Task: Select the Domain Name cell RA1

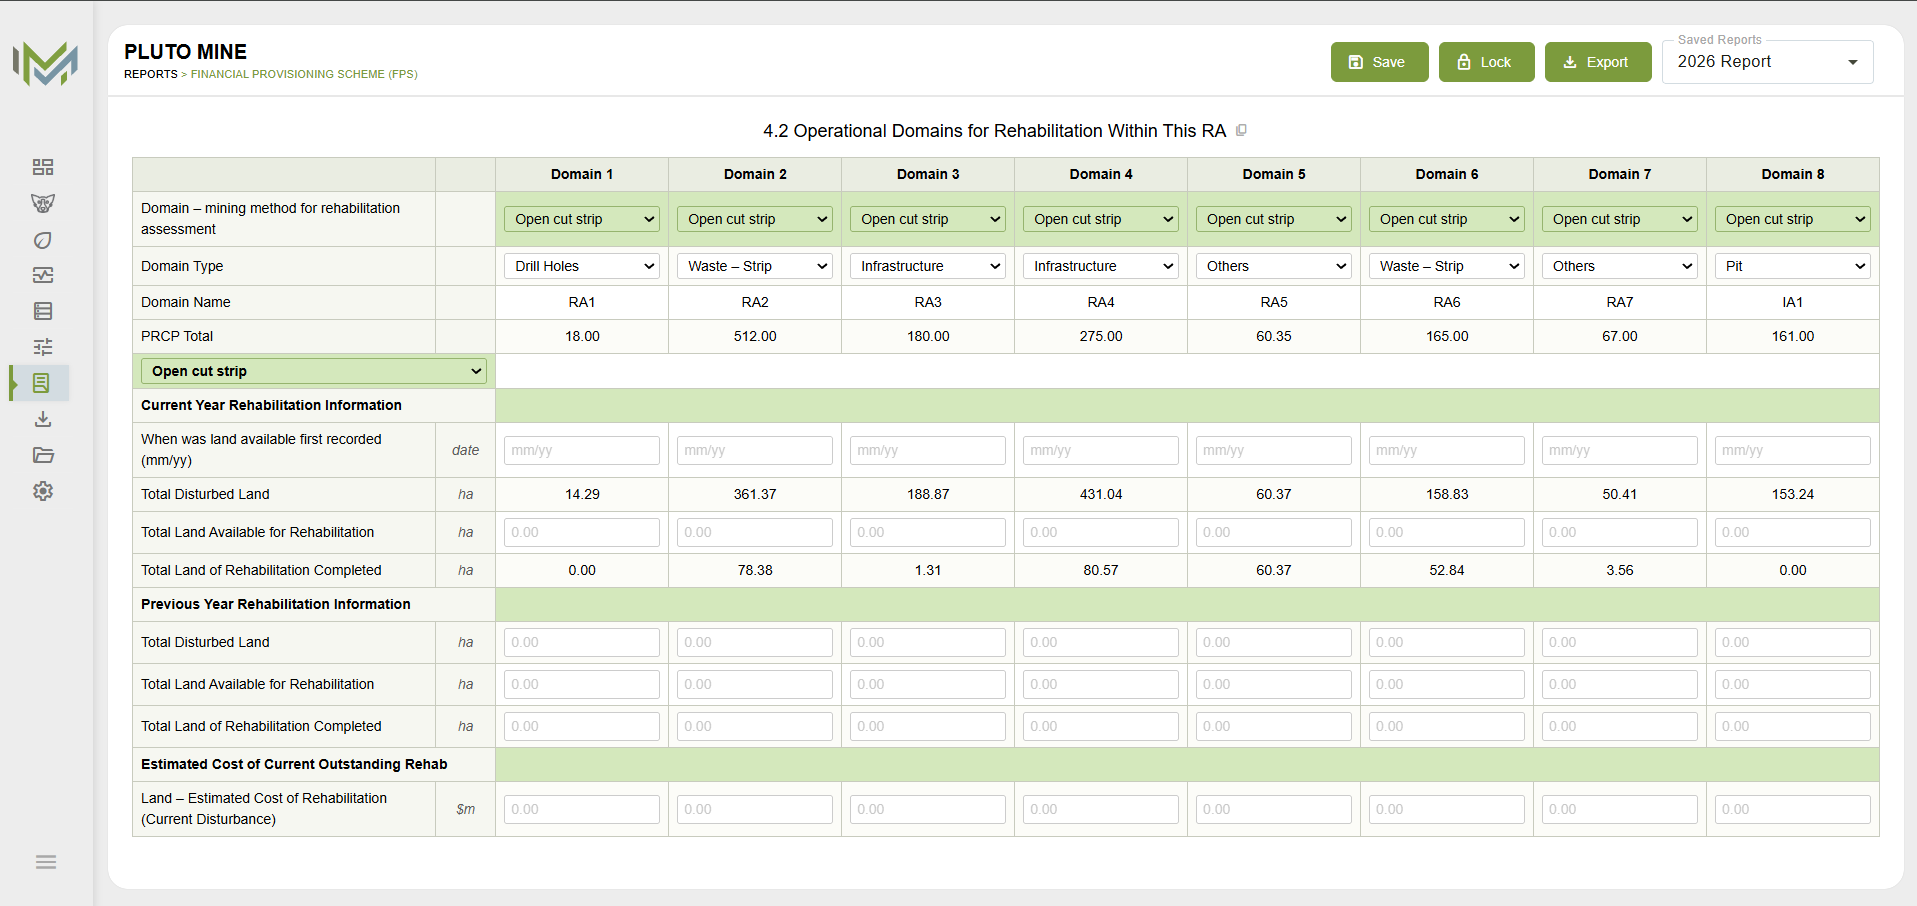Action: click(582, 302)
